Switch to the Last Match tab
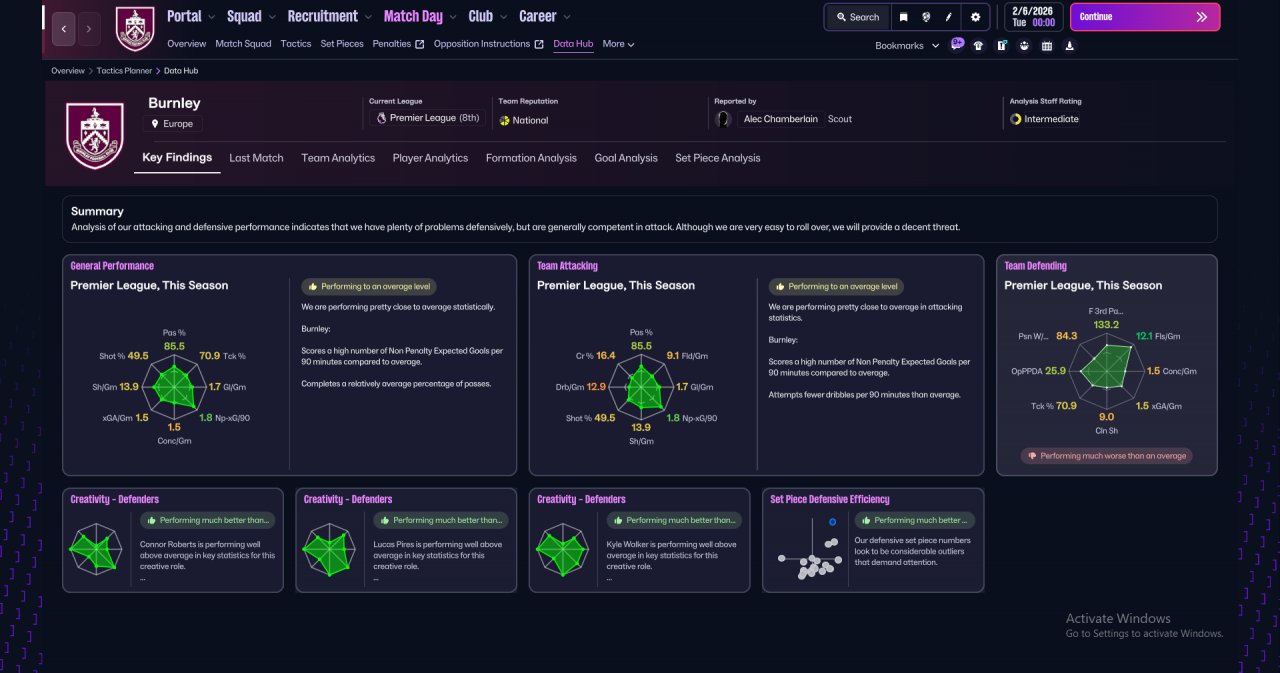The width and height of the screenshot is (1280, 673). [256, 158]
